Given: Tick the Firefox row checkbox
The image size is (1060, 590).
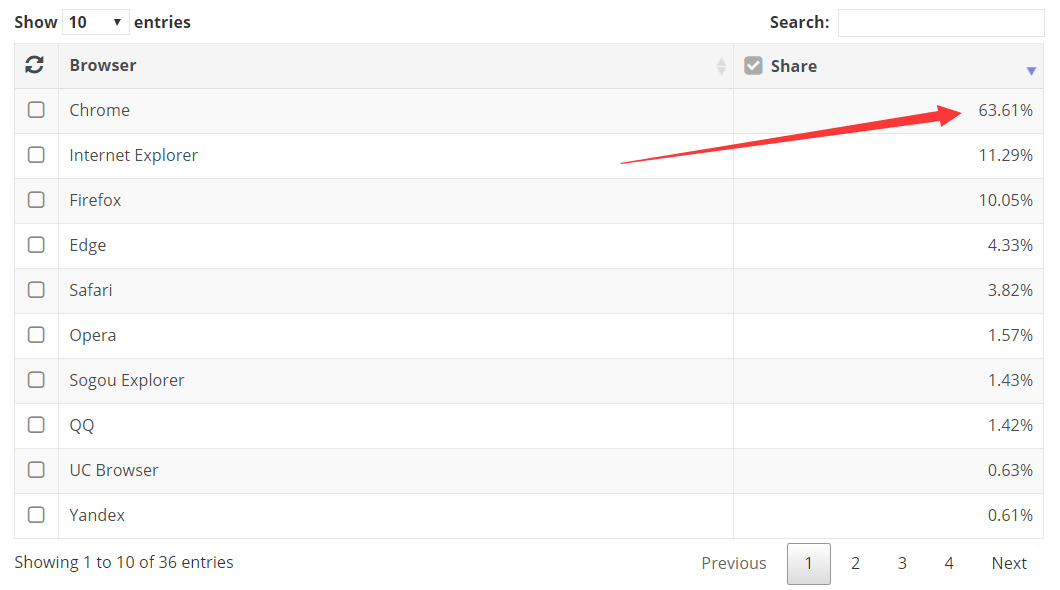Looking at the screenshot, I should [36, 200].
